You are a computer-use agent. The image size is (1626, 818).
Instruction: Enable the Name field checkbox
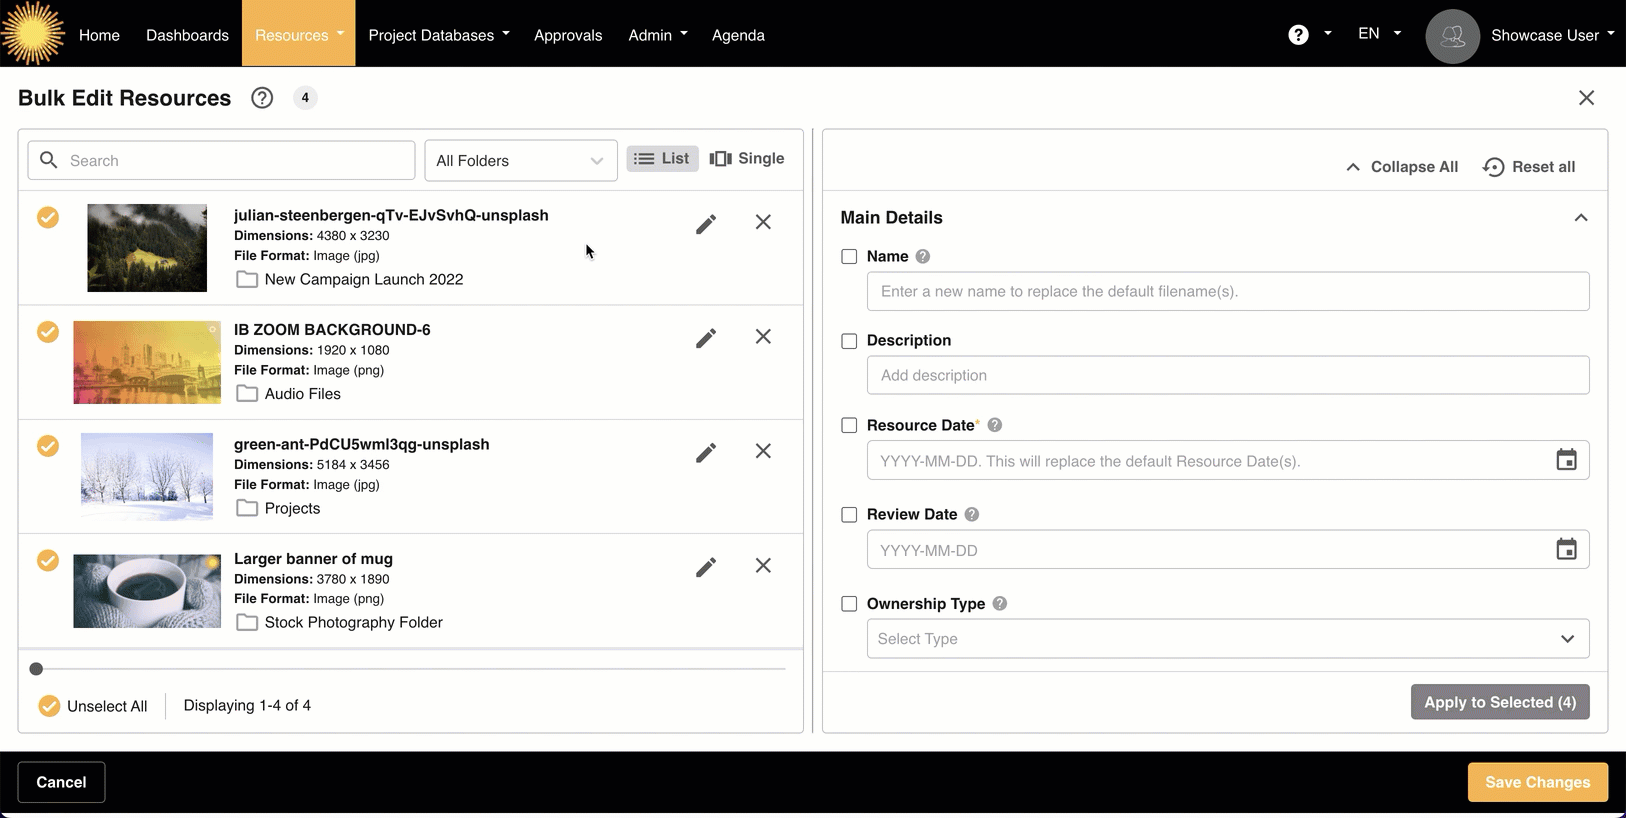(849, 256)
